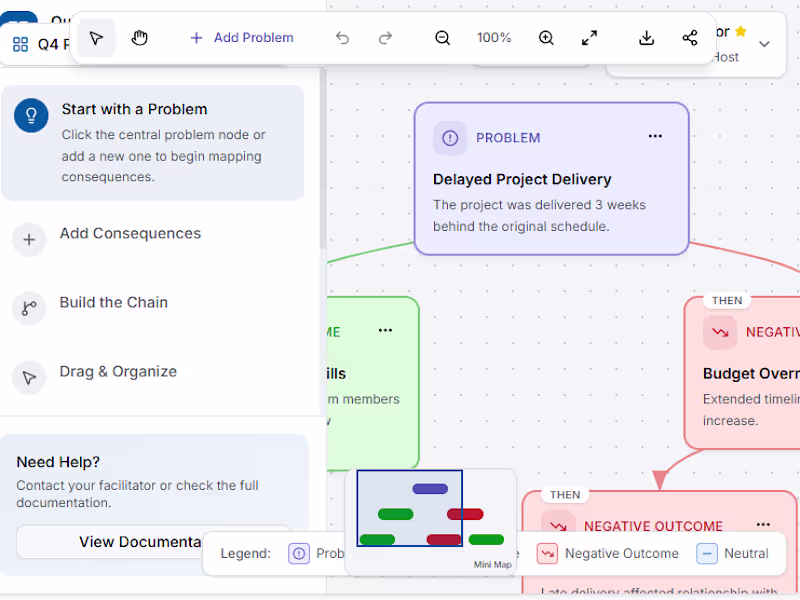
Task: Open the share options
Action: 689,37
